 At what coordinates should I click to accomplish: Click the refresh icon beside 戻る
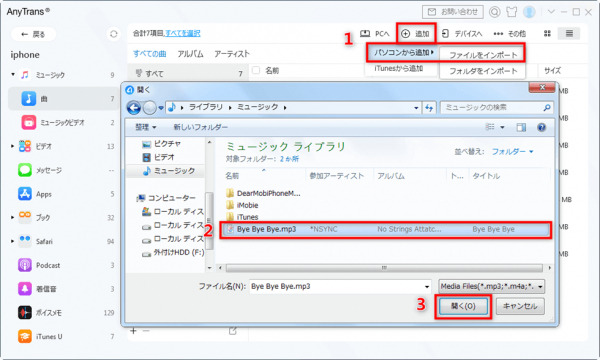coord(114,34)
